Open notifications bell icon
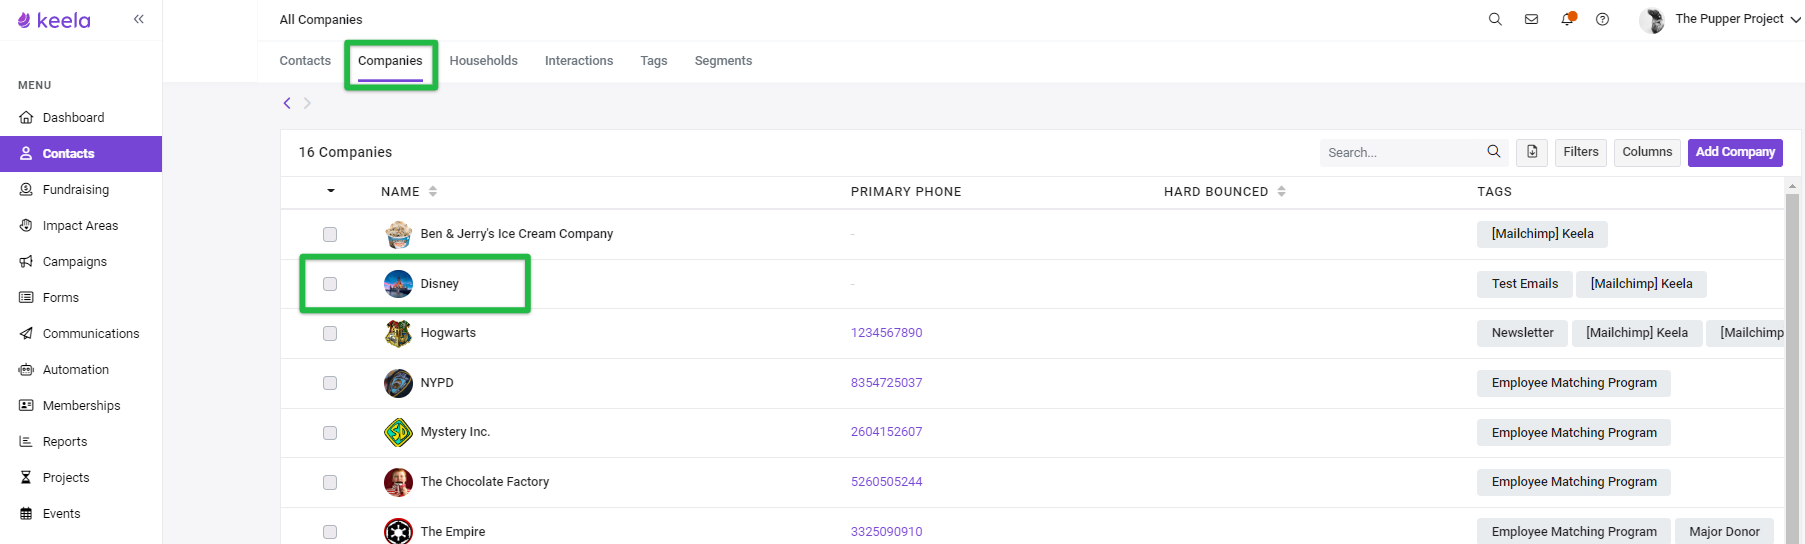The width and height of the screenshot is (1805, 544). pyautogui.click(x=1567, y=19)
